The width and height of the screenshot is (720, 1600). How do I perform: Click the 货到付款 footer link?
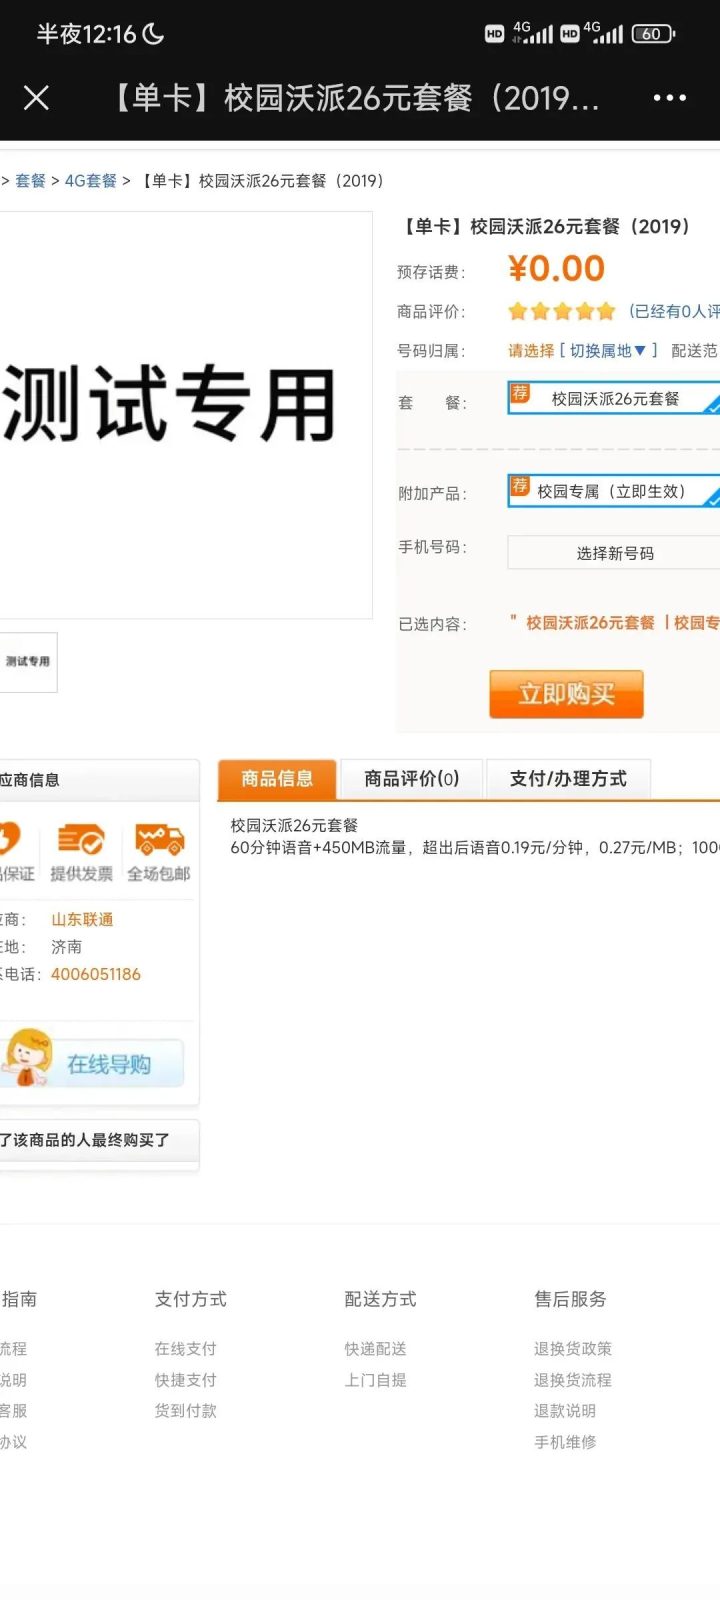185,1411
